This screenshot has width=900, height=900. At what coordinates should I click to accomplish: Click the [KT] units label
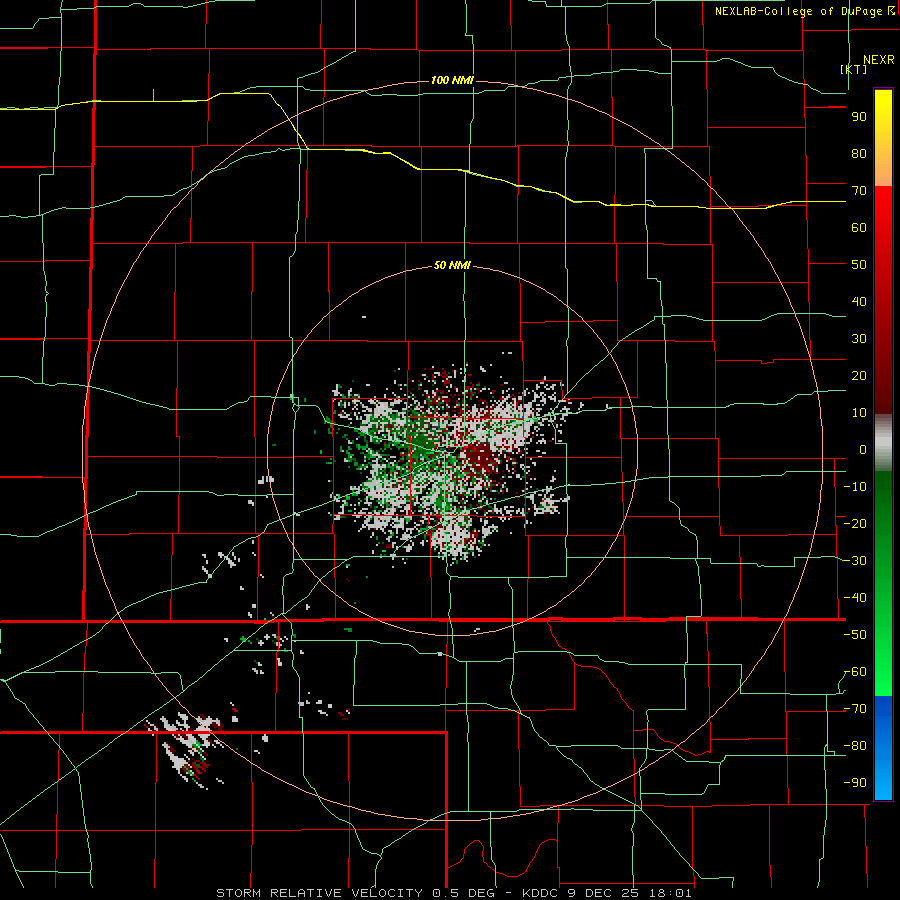click(x=853, y=69)
